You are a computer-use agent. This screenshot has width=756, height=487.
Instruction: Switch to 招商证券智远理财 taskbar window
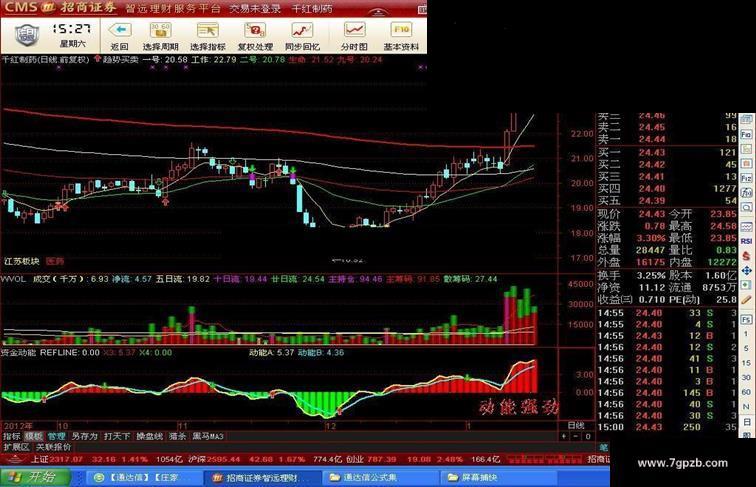tap(262, 477)
